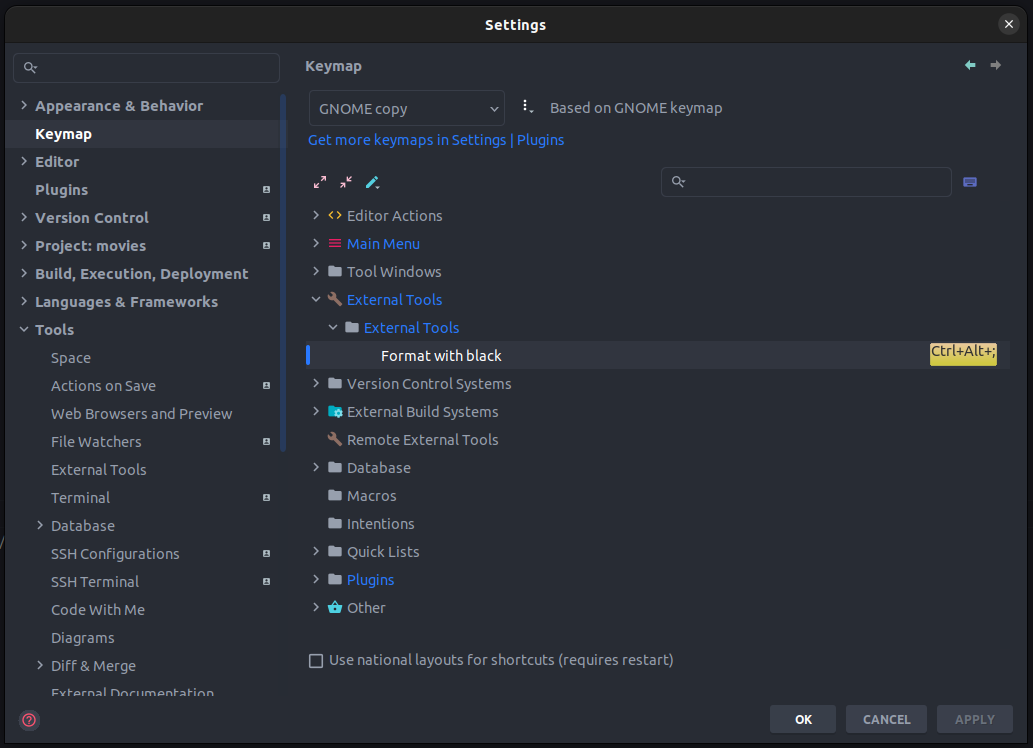1033x748 pixels.
Task: Open the help question mark icon
Action: pos(29,720)
